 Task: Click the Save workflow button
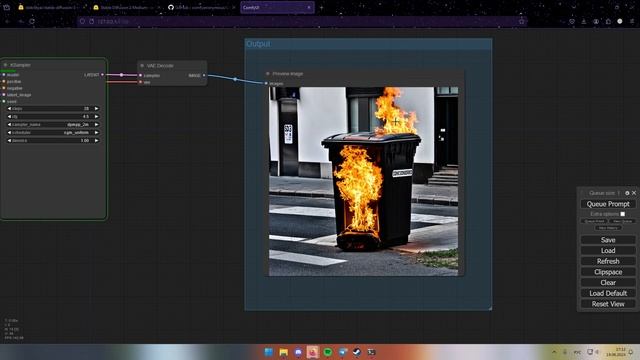608,240
